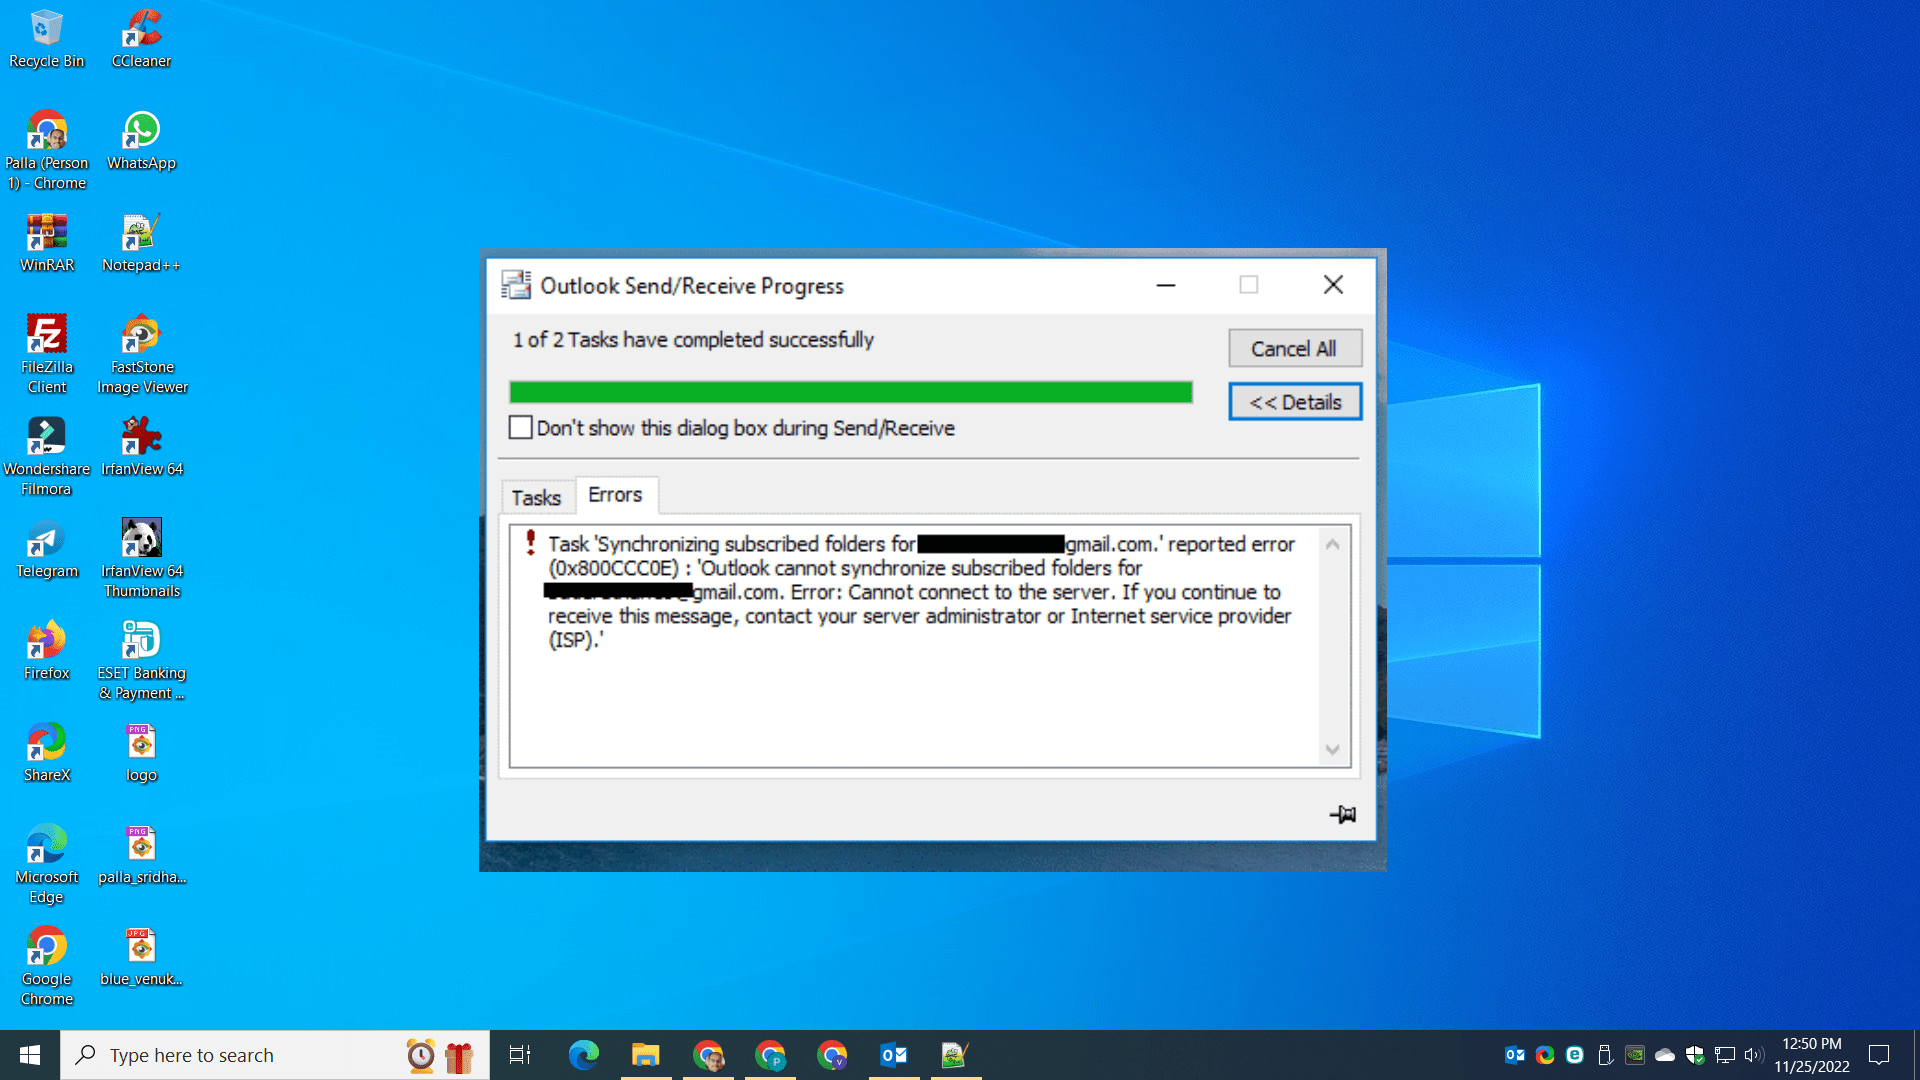Image resolution: width=1920 pixels, height=1080 pixels.
Task: Click the Windows Start button
Action: pos(30,1055)
